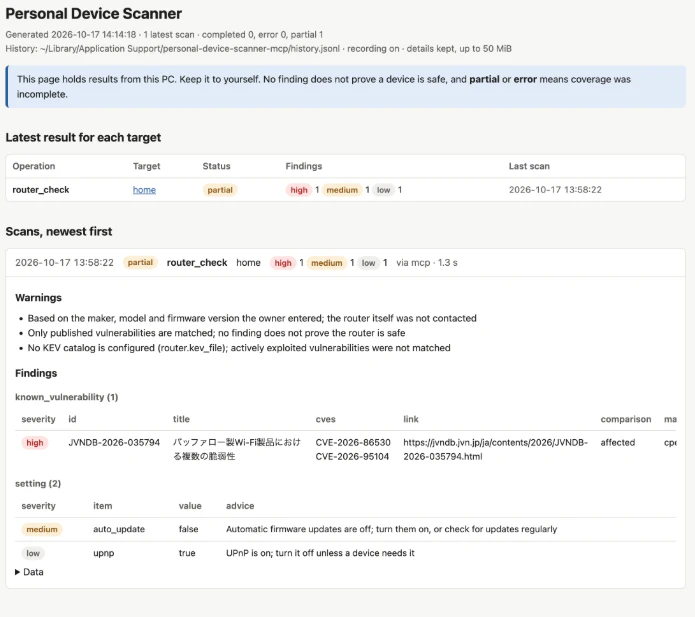The image size is (695, 617).
Task: Click the low severity badge in the upnp row
Action: click(x=33, y=553)
